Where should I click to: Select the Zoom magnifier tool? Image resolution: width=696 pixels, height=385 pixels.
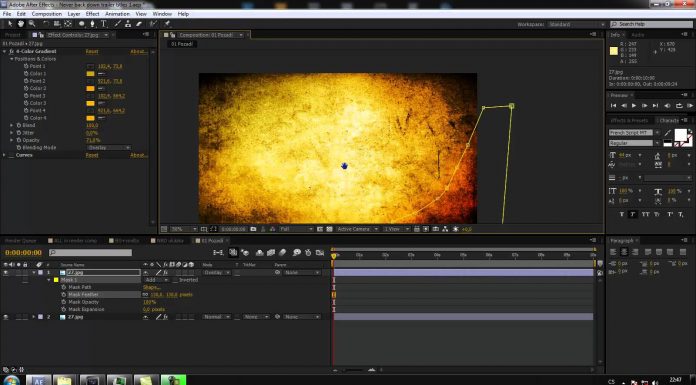click(x=32, y=24)
